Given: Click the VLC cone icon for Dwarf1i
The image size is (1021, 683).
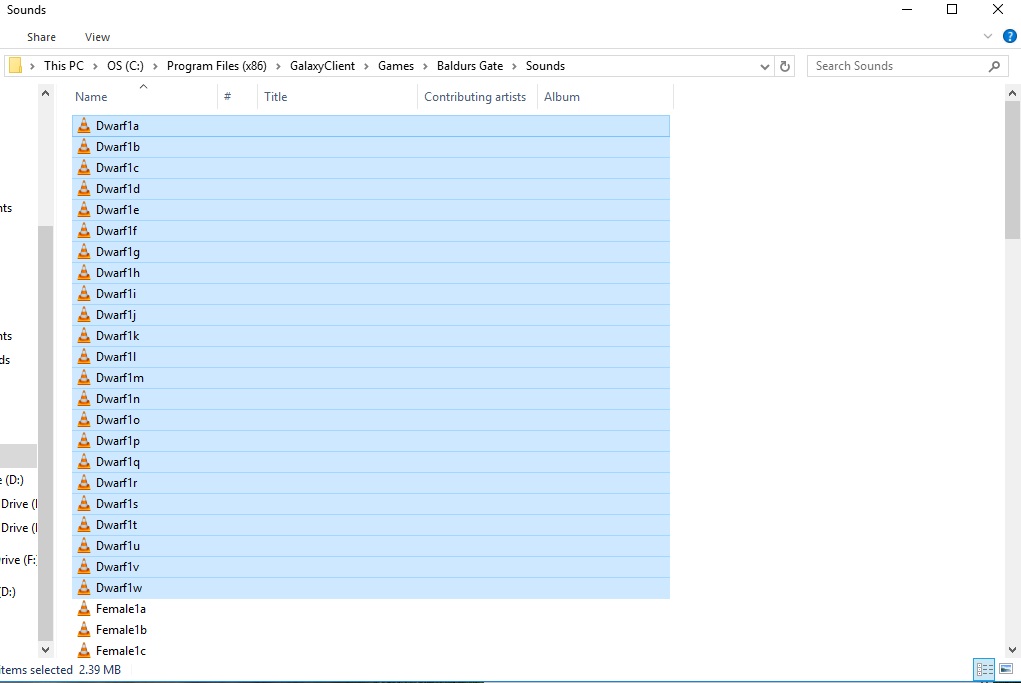Looking at the screenshot, I should tap(84, 294).
